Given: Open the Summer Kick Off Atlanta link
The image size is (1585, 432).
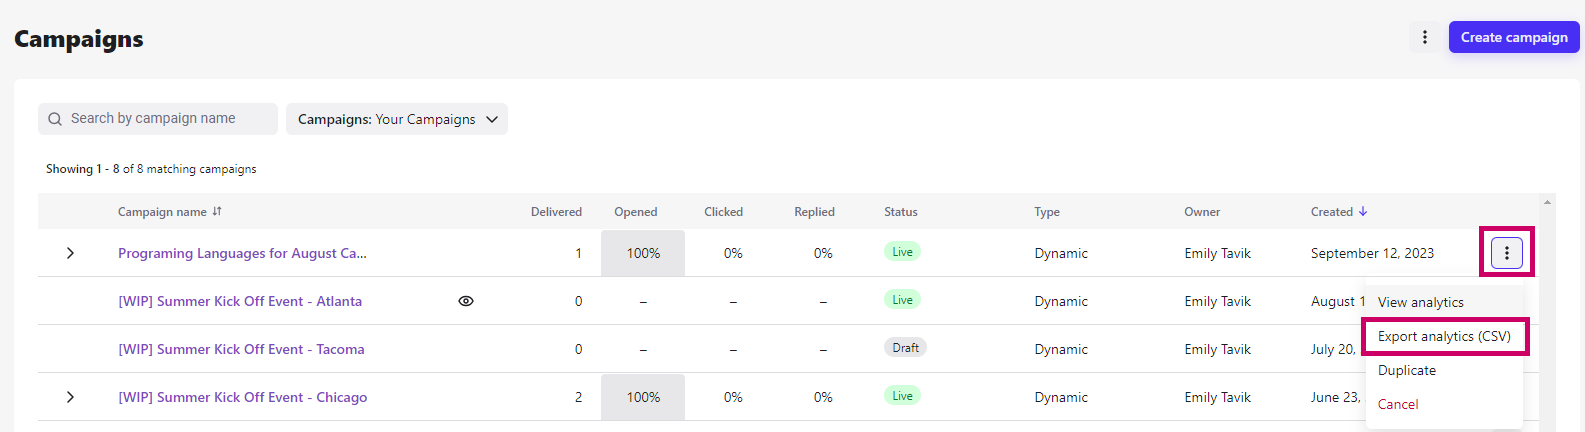Looking at the screenshot, I should pyautogui.click(x=240, y=301).
